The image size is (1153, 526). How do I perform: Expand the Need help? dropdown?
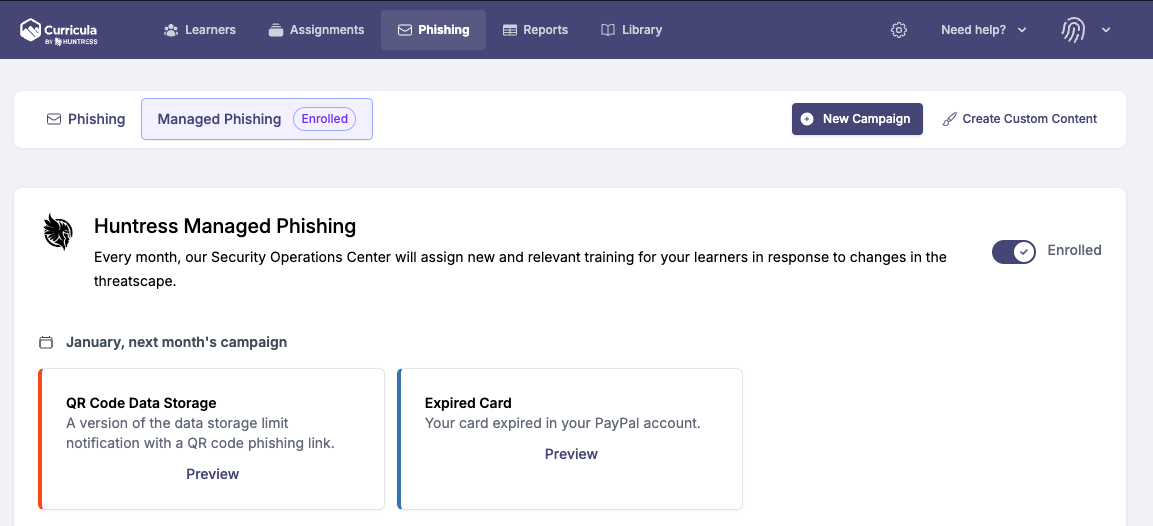point(984,30)
